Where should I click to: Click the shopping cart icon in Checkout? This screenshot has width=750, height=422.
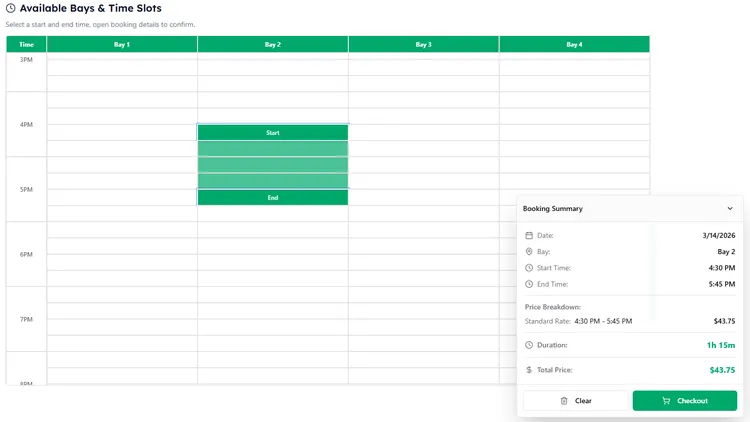click(x=667, y=401)
